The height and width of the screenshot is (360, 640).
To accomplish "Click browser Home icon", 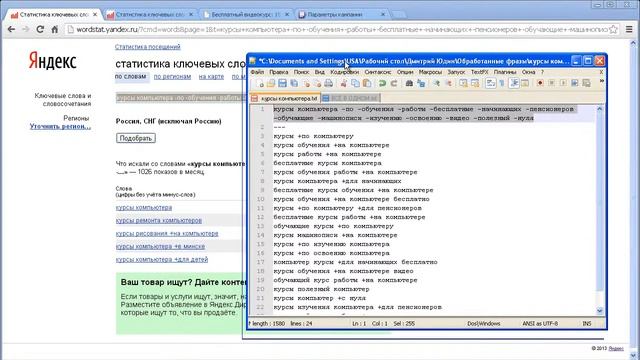I will (55, 29).
